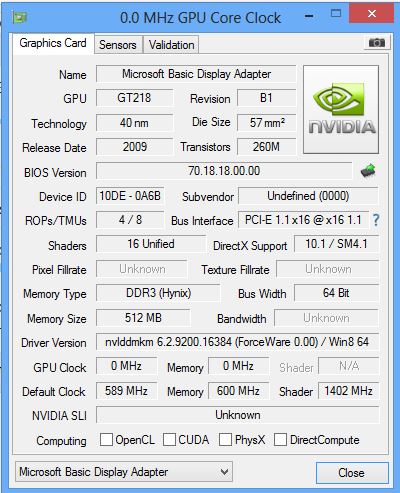The width and height of the screenshot is (400, 493).
Task: Open the graphics adapter selection dropdown
Action: (x=124, y=472)
